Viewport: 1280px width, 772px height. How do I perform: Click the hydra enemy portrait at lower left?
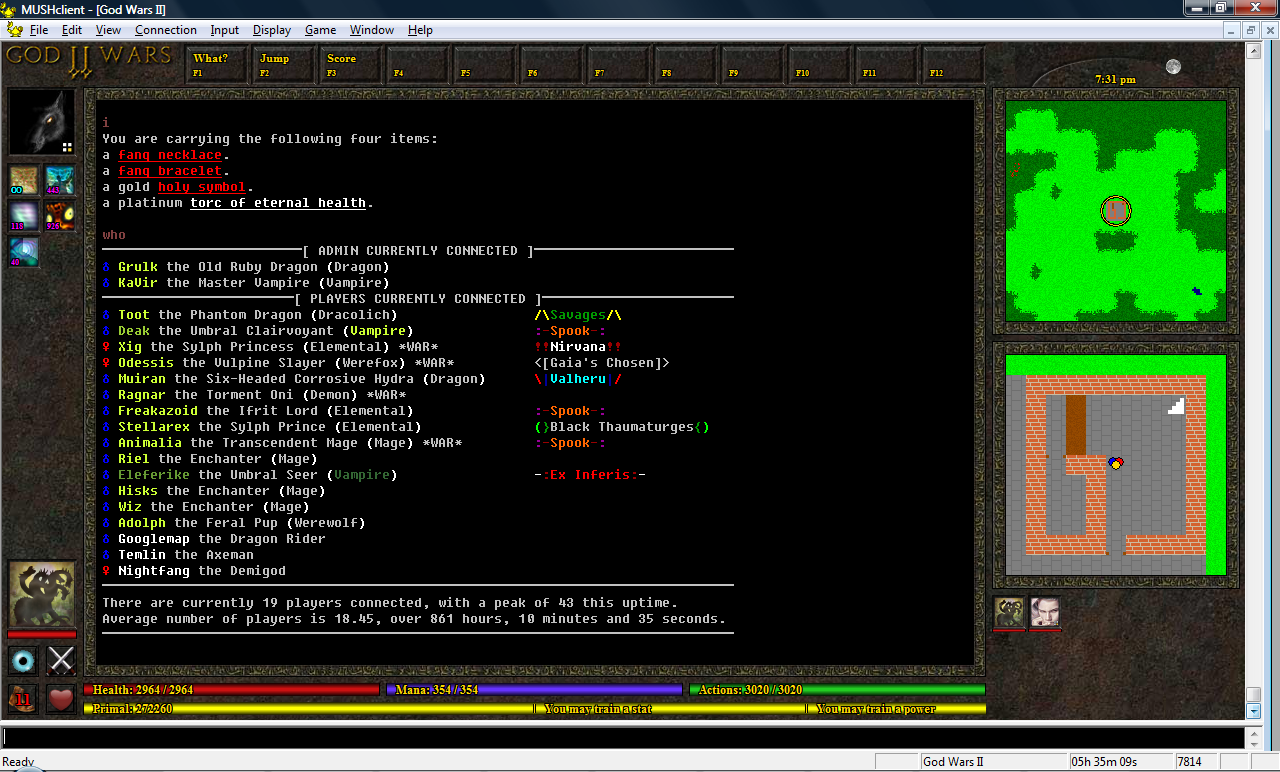(x=42, y=594)
